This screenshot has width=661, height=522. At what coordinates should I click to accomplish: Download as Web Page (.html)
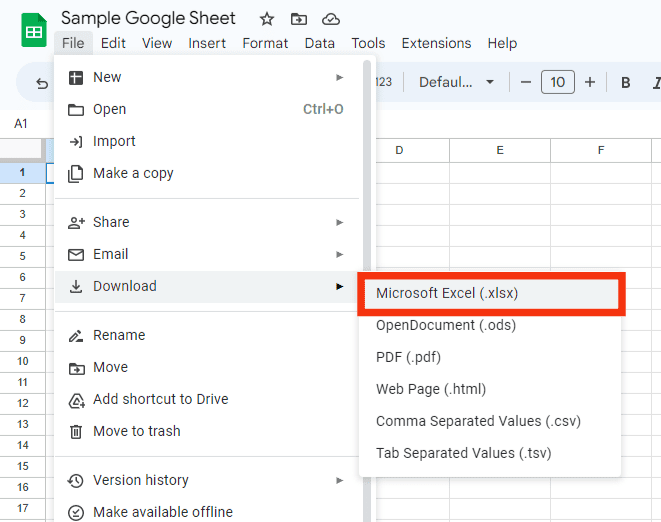click(490, 389)
